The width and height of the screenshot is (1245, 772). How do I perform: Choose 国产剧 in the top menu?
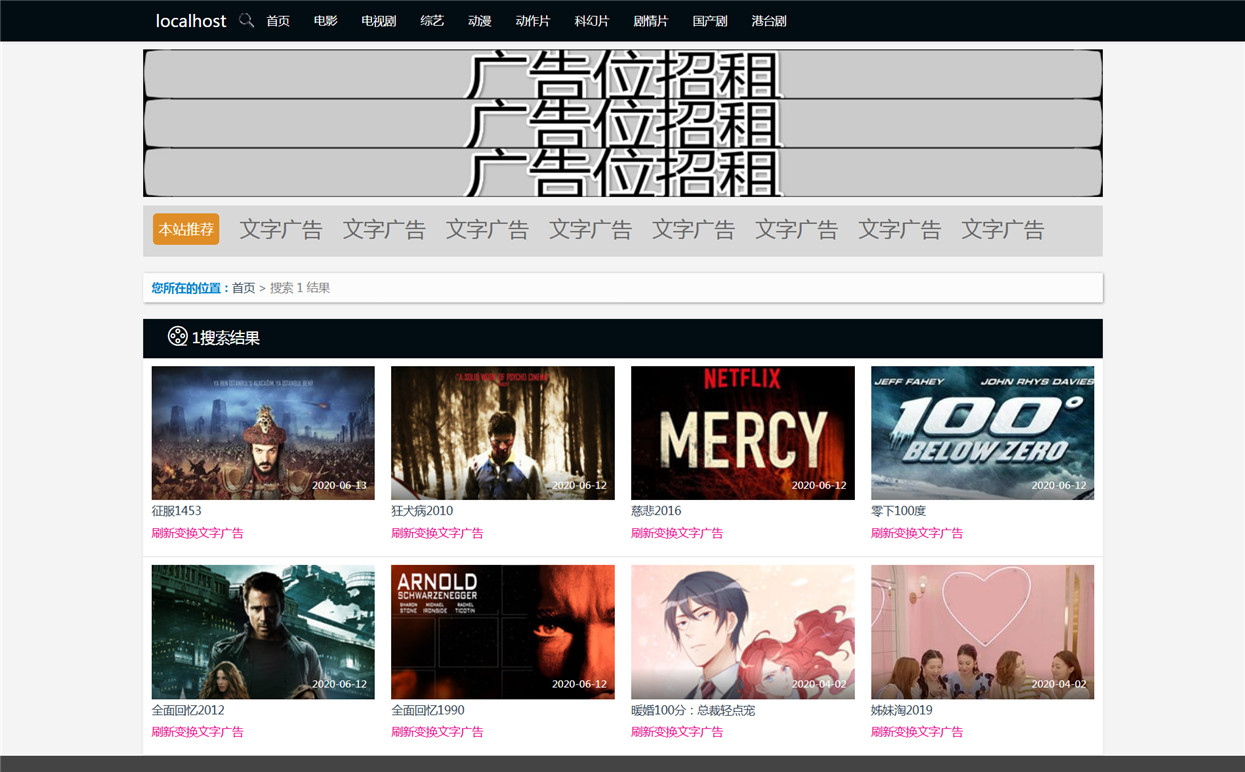click(x=710, y=20)
